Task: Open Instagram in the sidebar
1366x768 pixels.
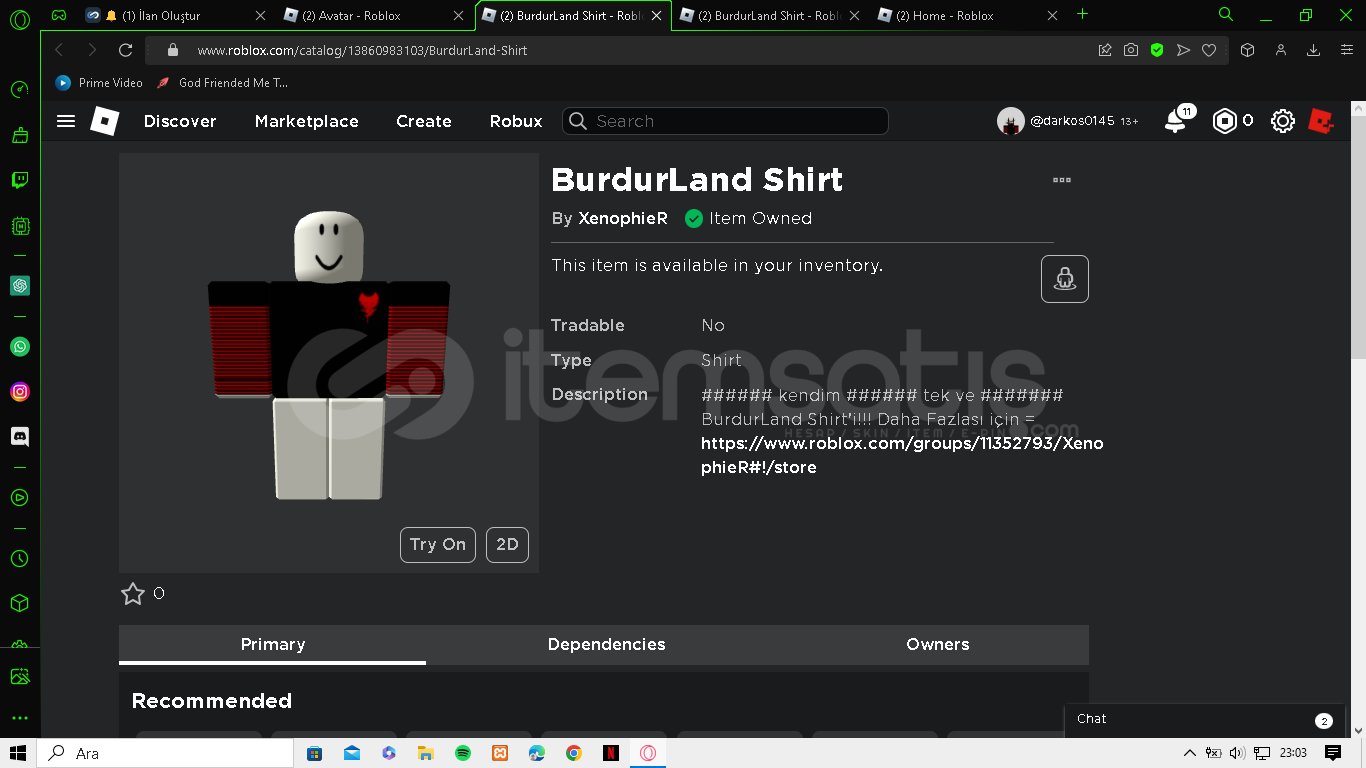Action: pos(19,392)
